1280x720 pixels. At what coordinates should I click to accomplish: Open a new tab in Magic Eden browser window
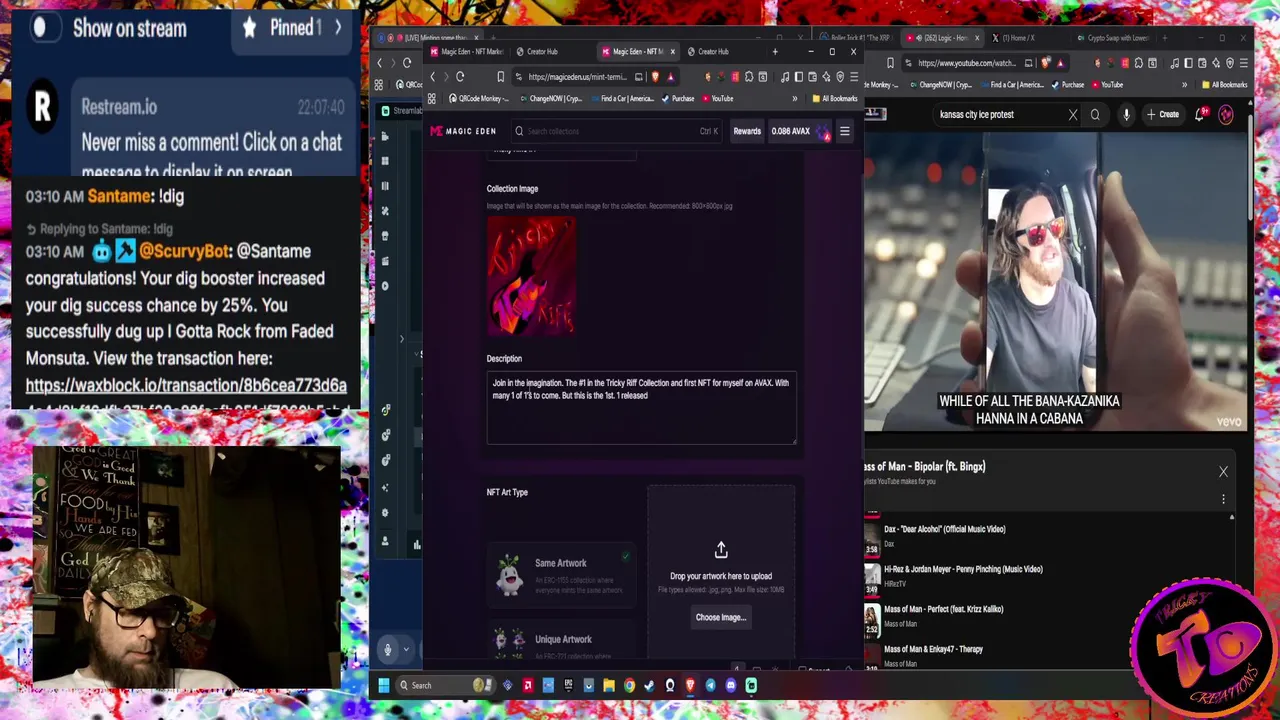click(775, 51)
